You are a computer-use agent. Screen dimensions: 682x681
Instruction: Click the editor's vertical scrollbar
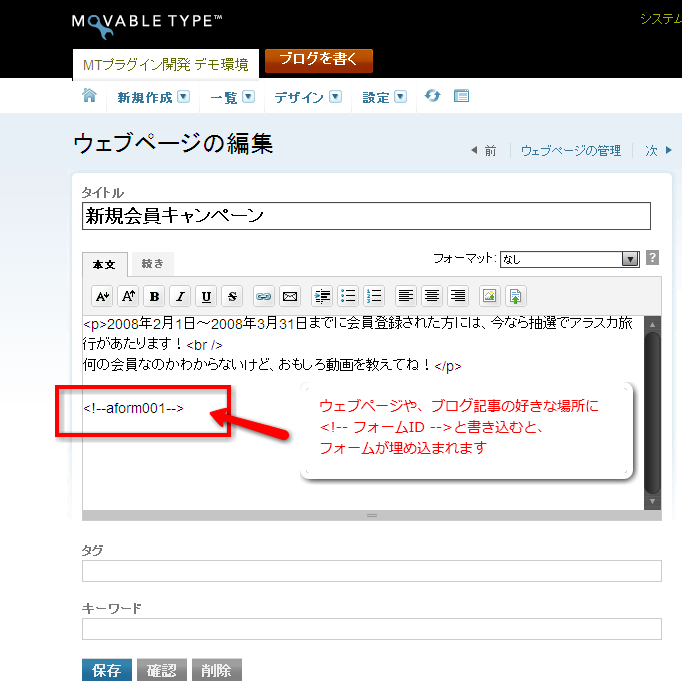click(652, 410)
